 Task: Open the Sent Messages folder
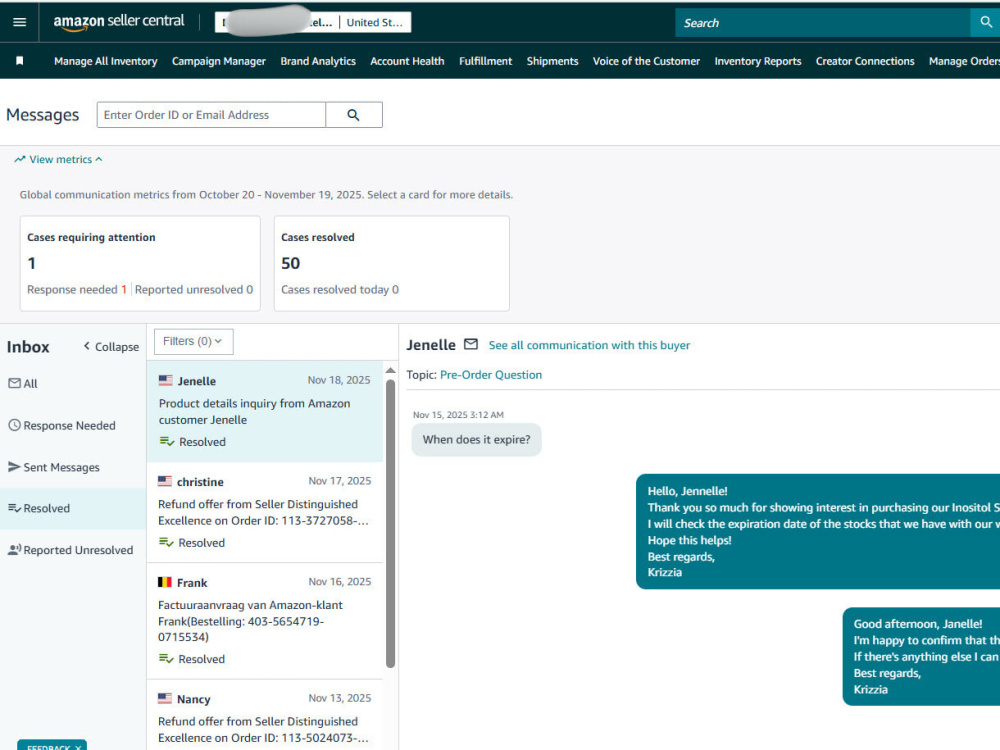54,467
